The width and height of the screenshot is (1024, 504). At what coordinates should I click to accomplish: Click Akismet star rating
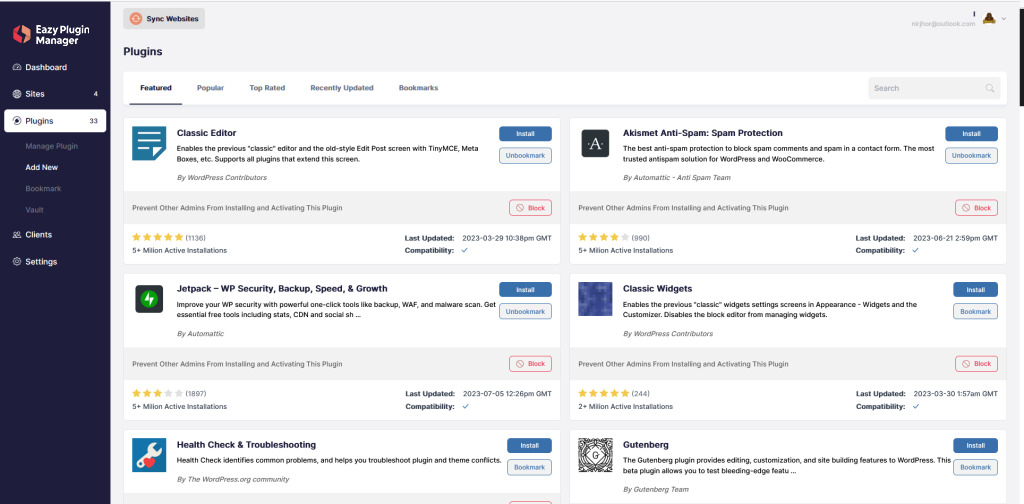[x=603, y=238]
